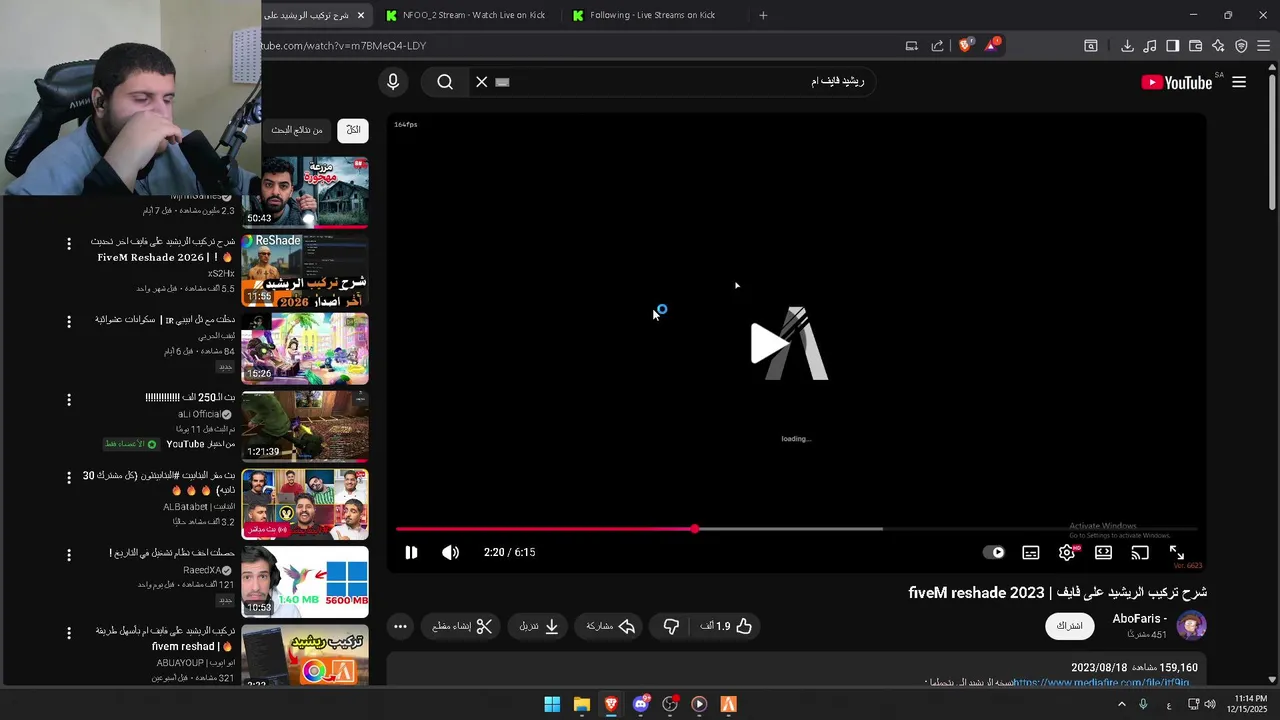This screenshot has height=720, width=1280.
Task: Open File Explorer from taskbar
Action: click(582, 704)
